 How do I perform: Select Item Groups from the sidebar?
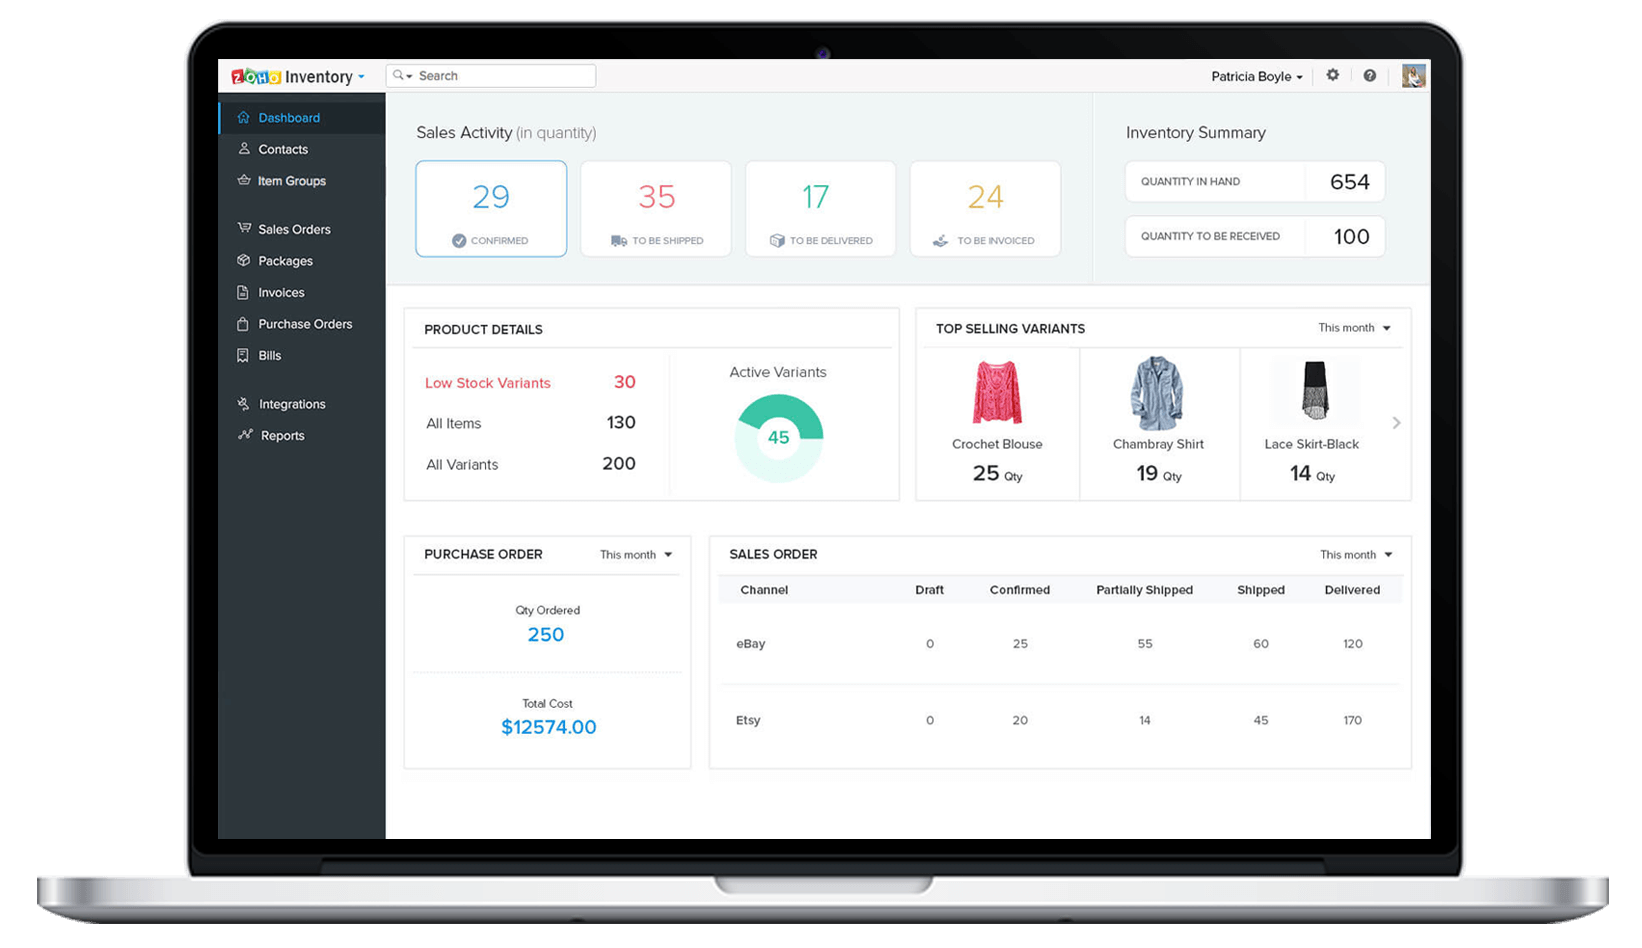click(x=291, y=181)
